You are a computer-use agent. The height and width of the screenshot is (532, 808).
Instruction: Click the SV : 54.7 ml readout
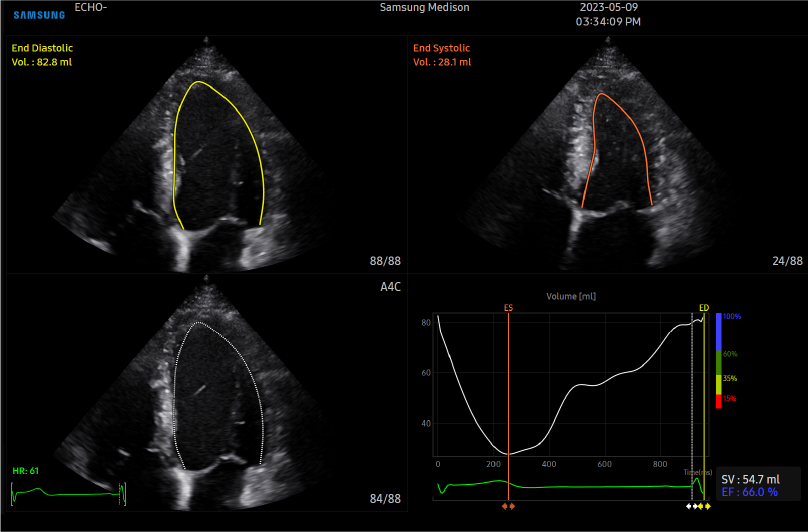coord(750,479)
